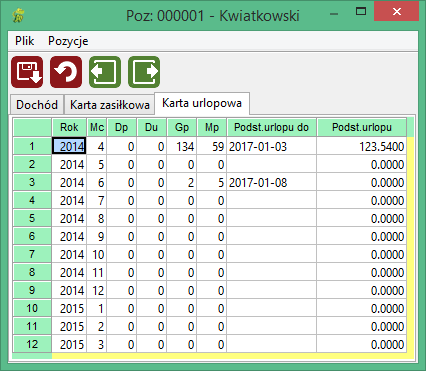The height and width of the screenshot is (371, 426).
Task: Click the Mp value 5 in row 3
Action: click(x=212, y=182)
